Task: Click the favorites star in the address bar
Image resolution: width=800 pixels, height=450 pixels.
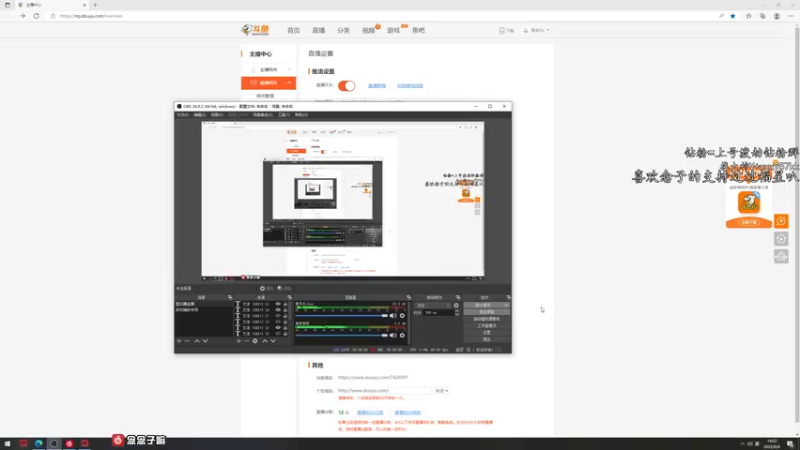Action: pos(733,16)
